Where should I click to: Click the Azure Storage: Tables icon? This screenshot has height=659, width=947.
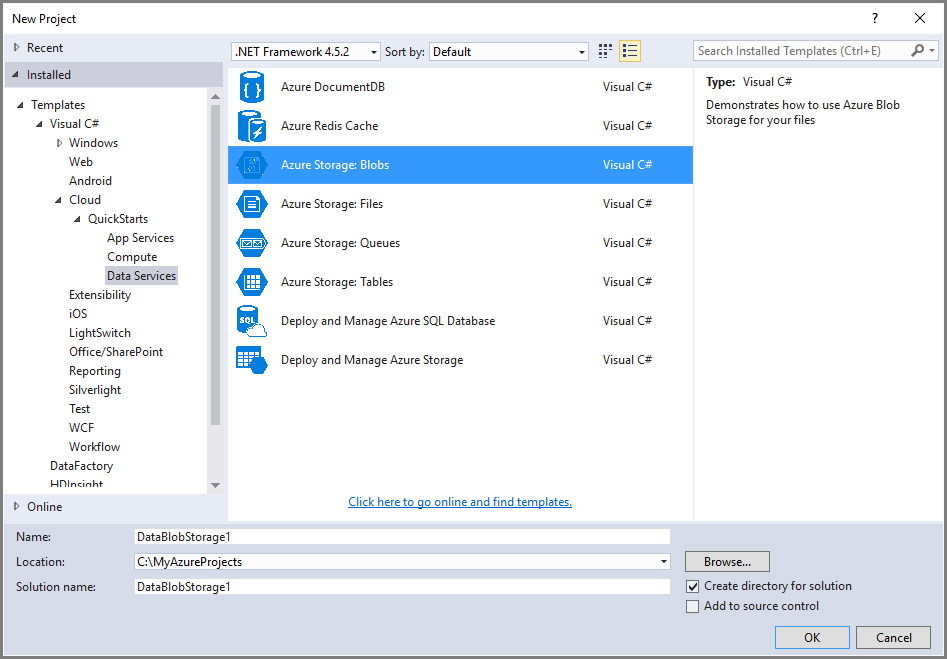point(251,281)
